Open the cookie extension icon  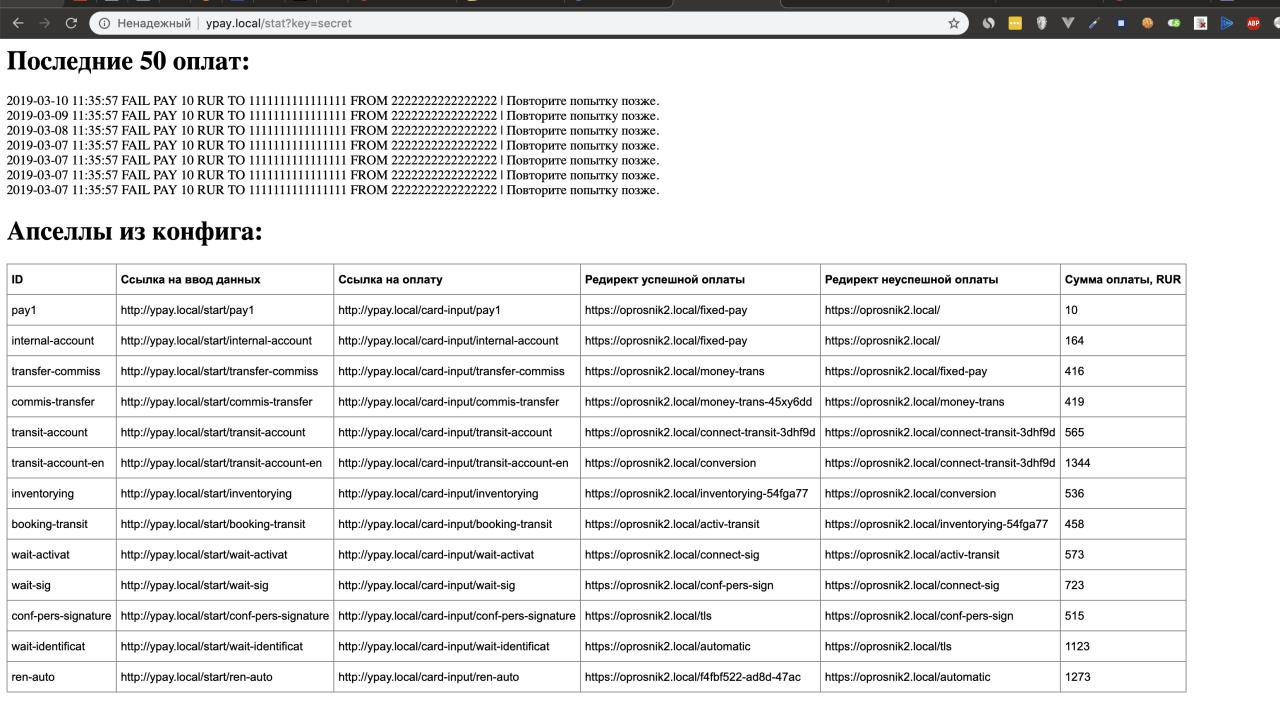pyautogui.click(x=1147, y=23)
